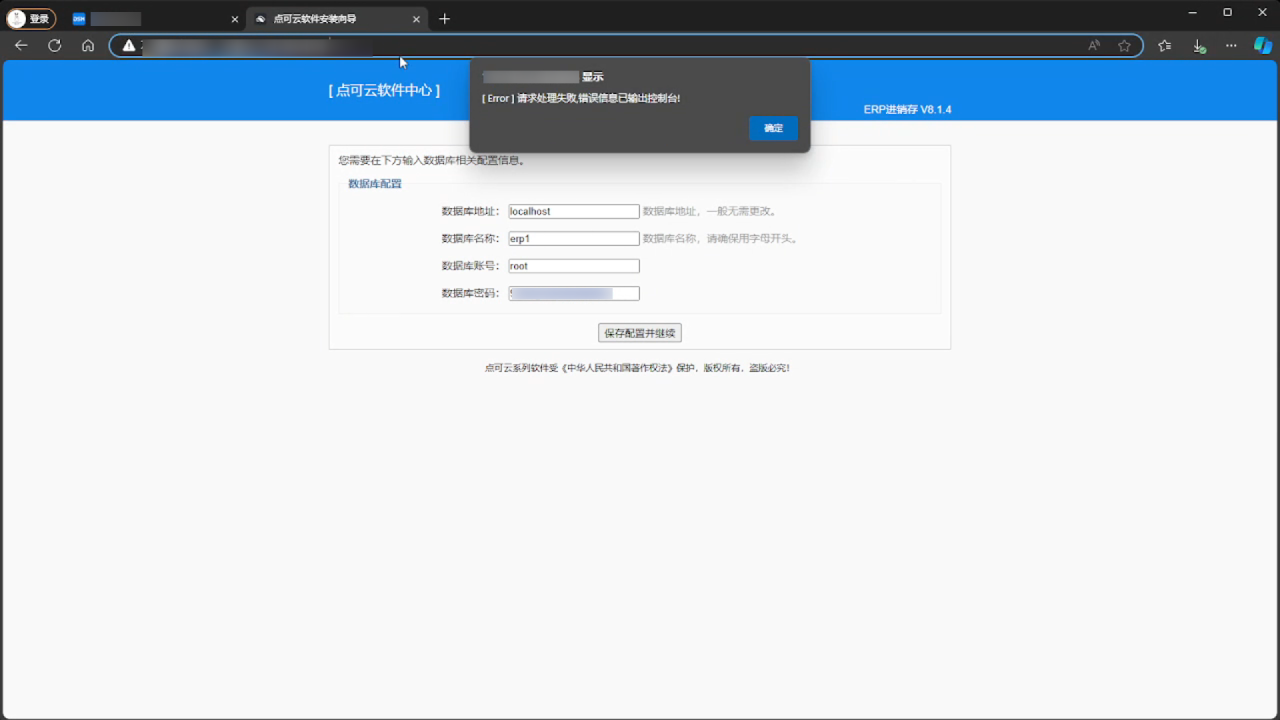1280x720 pixels.
Task: Reload the page with the refresh icon
Action: point(54,46)
